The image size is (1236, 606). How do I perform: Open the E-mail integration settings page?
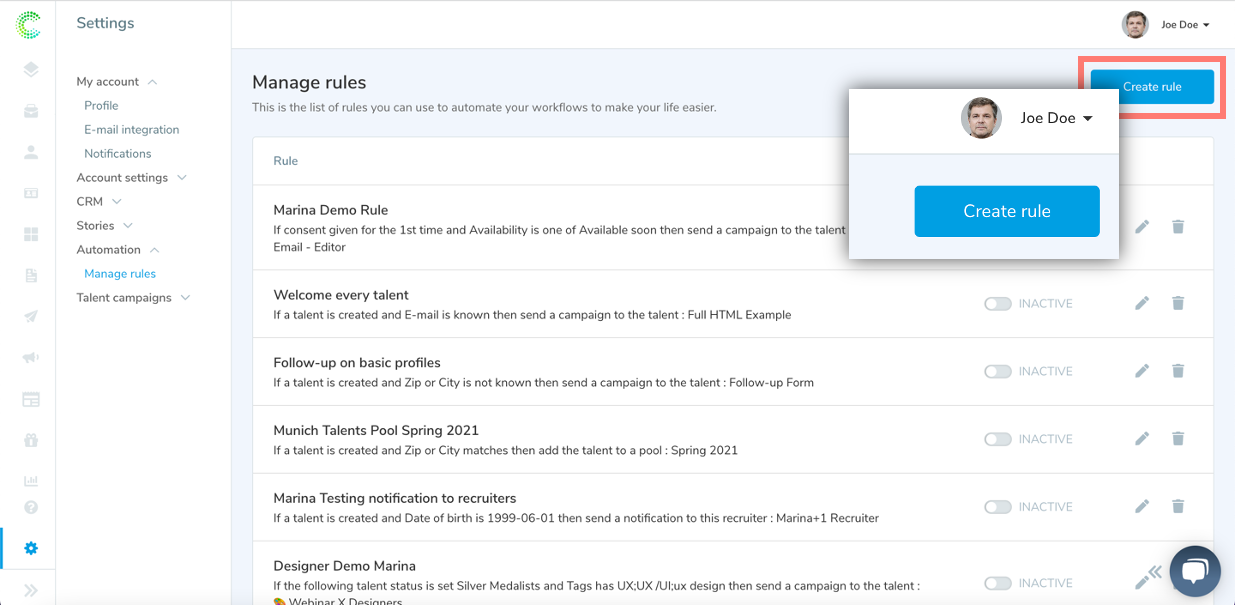(131, 130)
